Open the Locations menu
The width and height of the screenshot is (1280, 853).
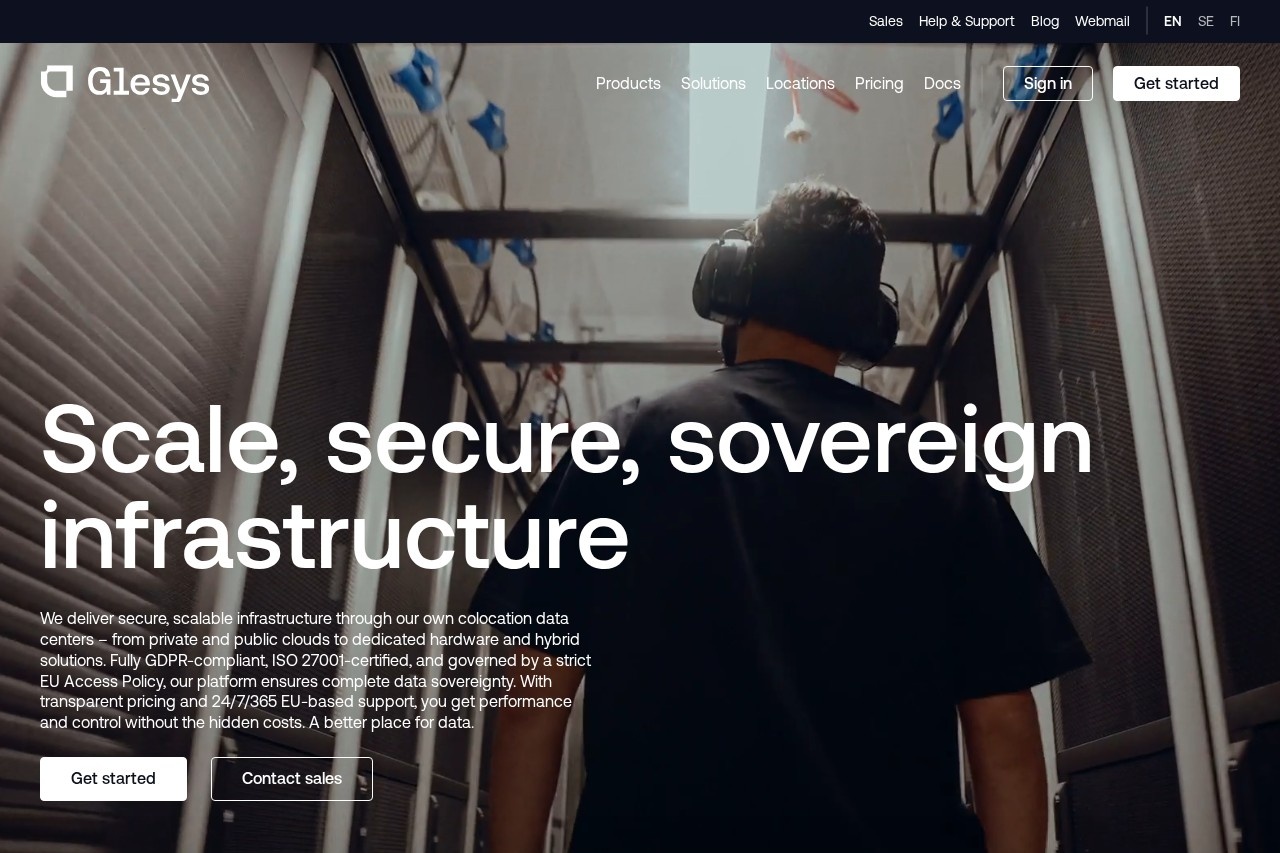coord(800,83)
